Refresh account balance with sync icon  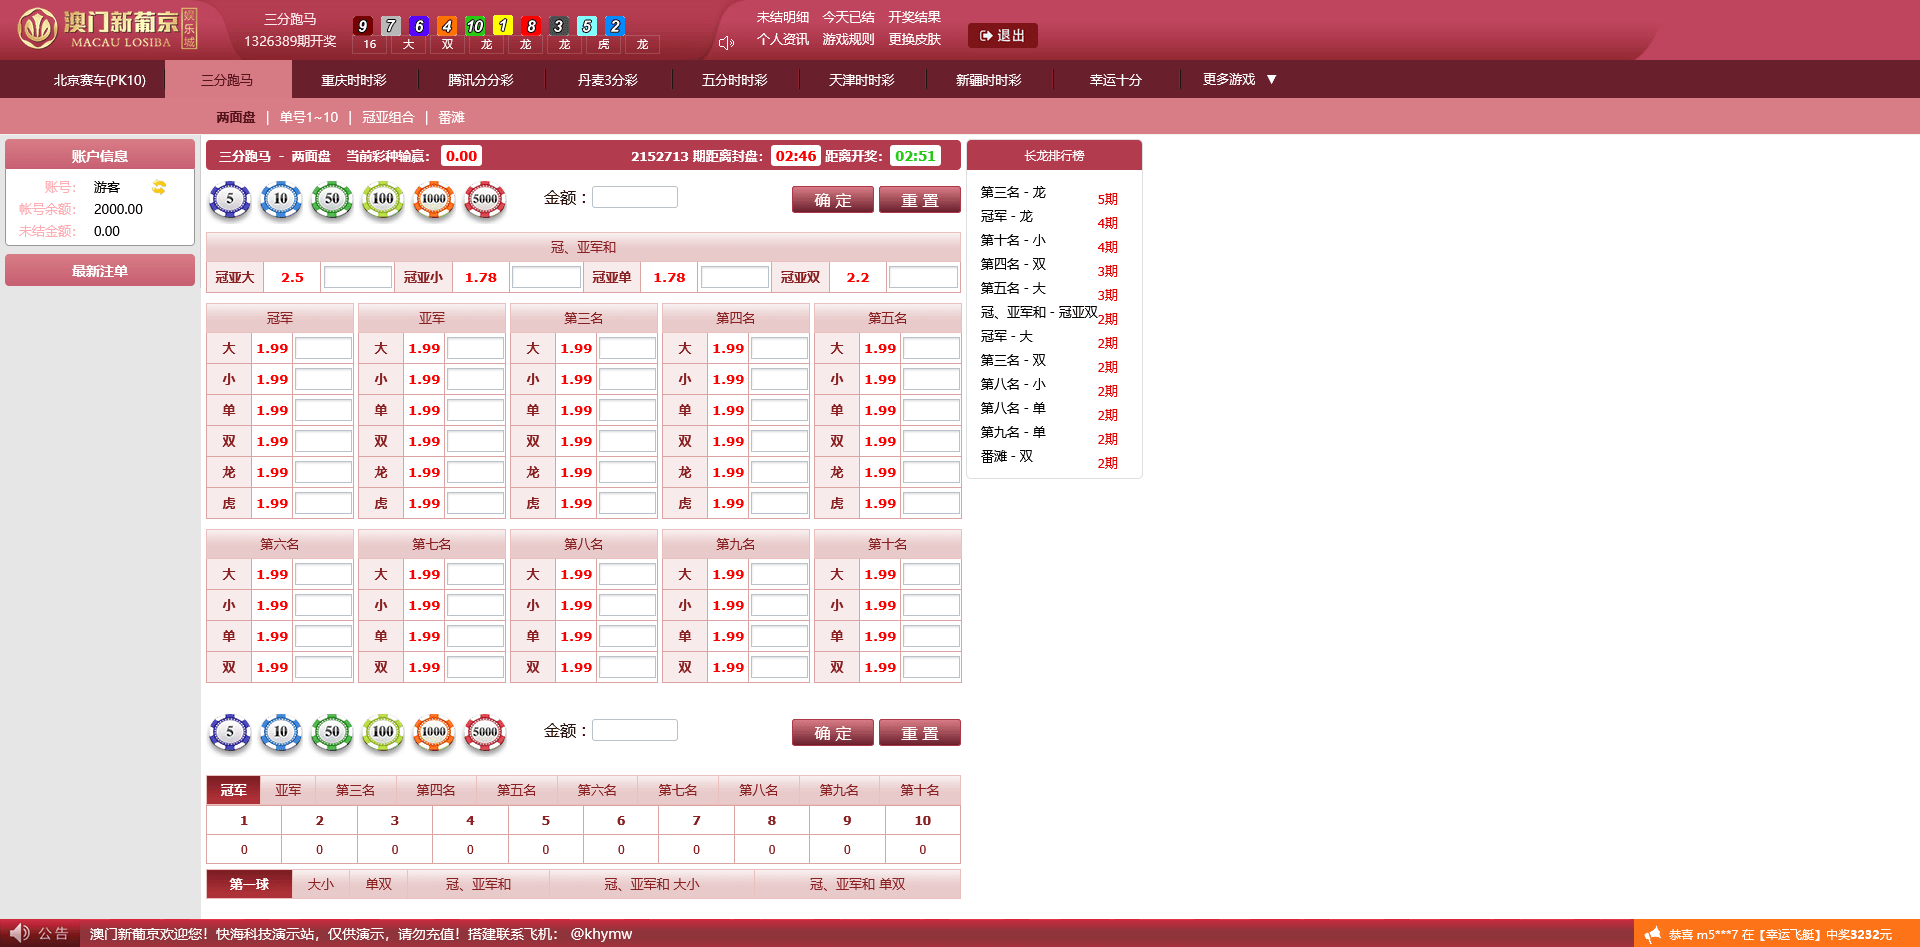[x=159, y=187]
